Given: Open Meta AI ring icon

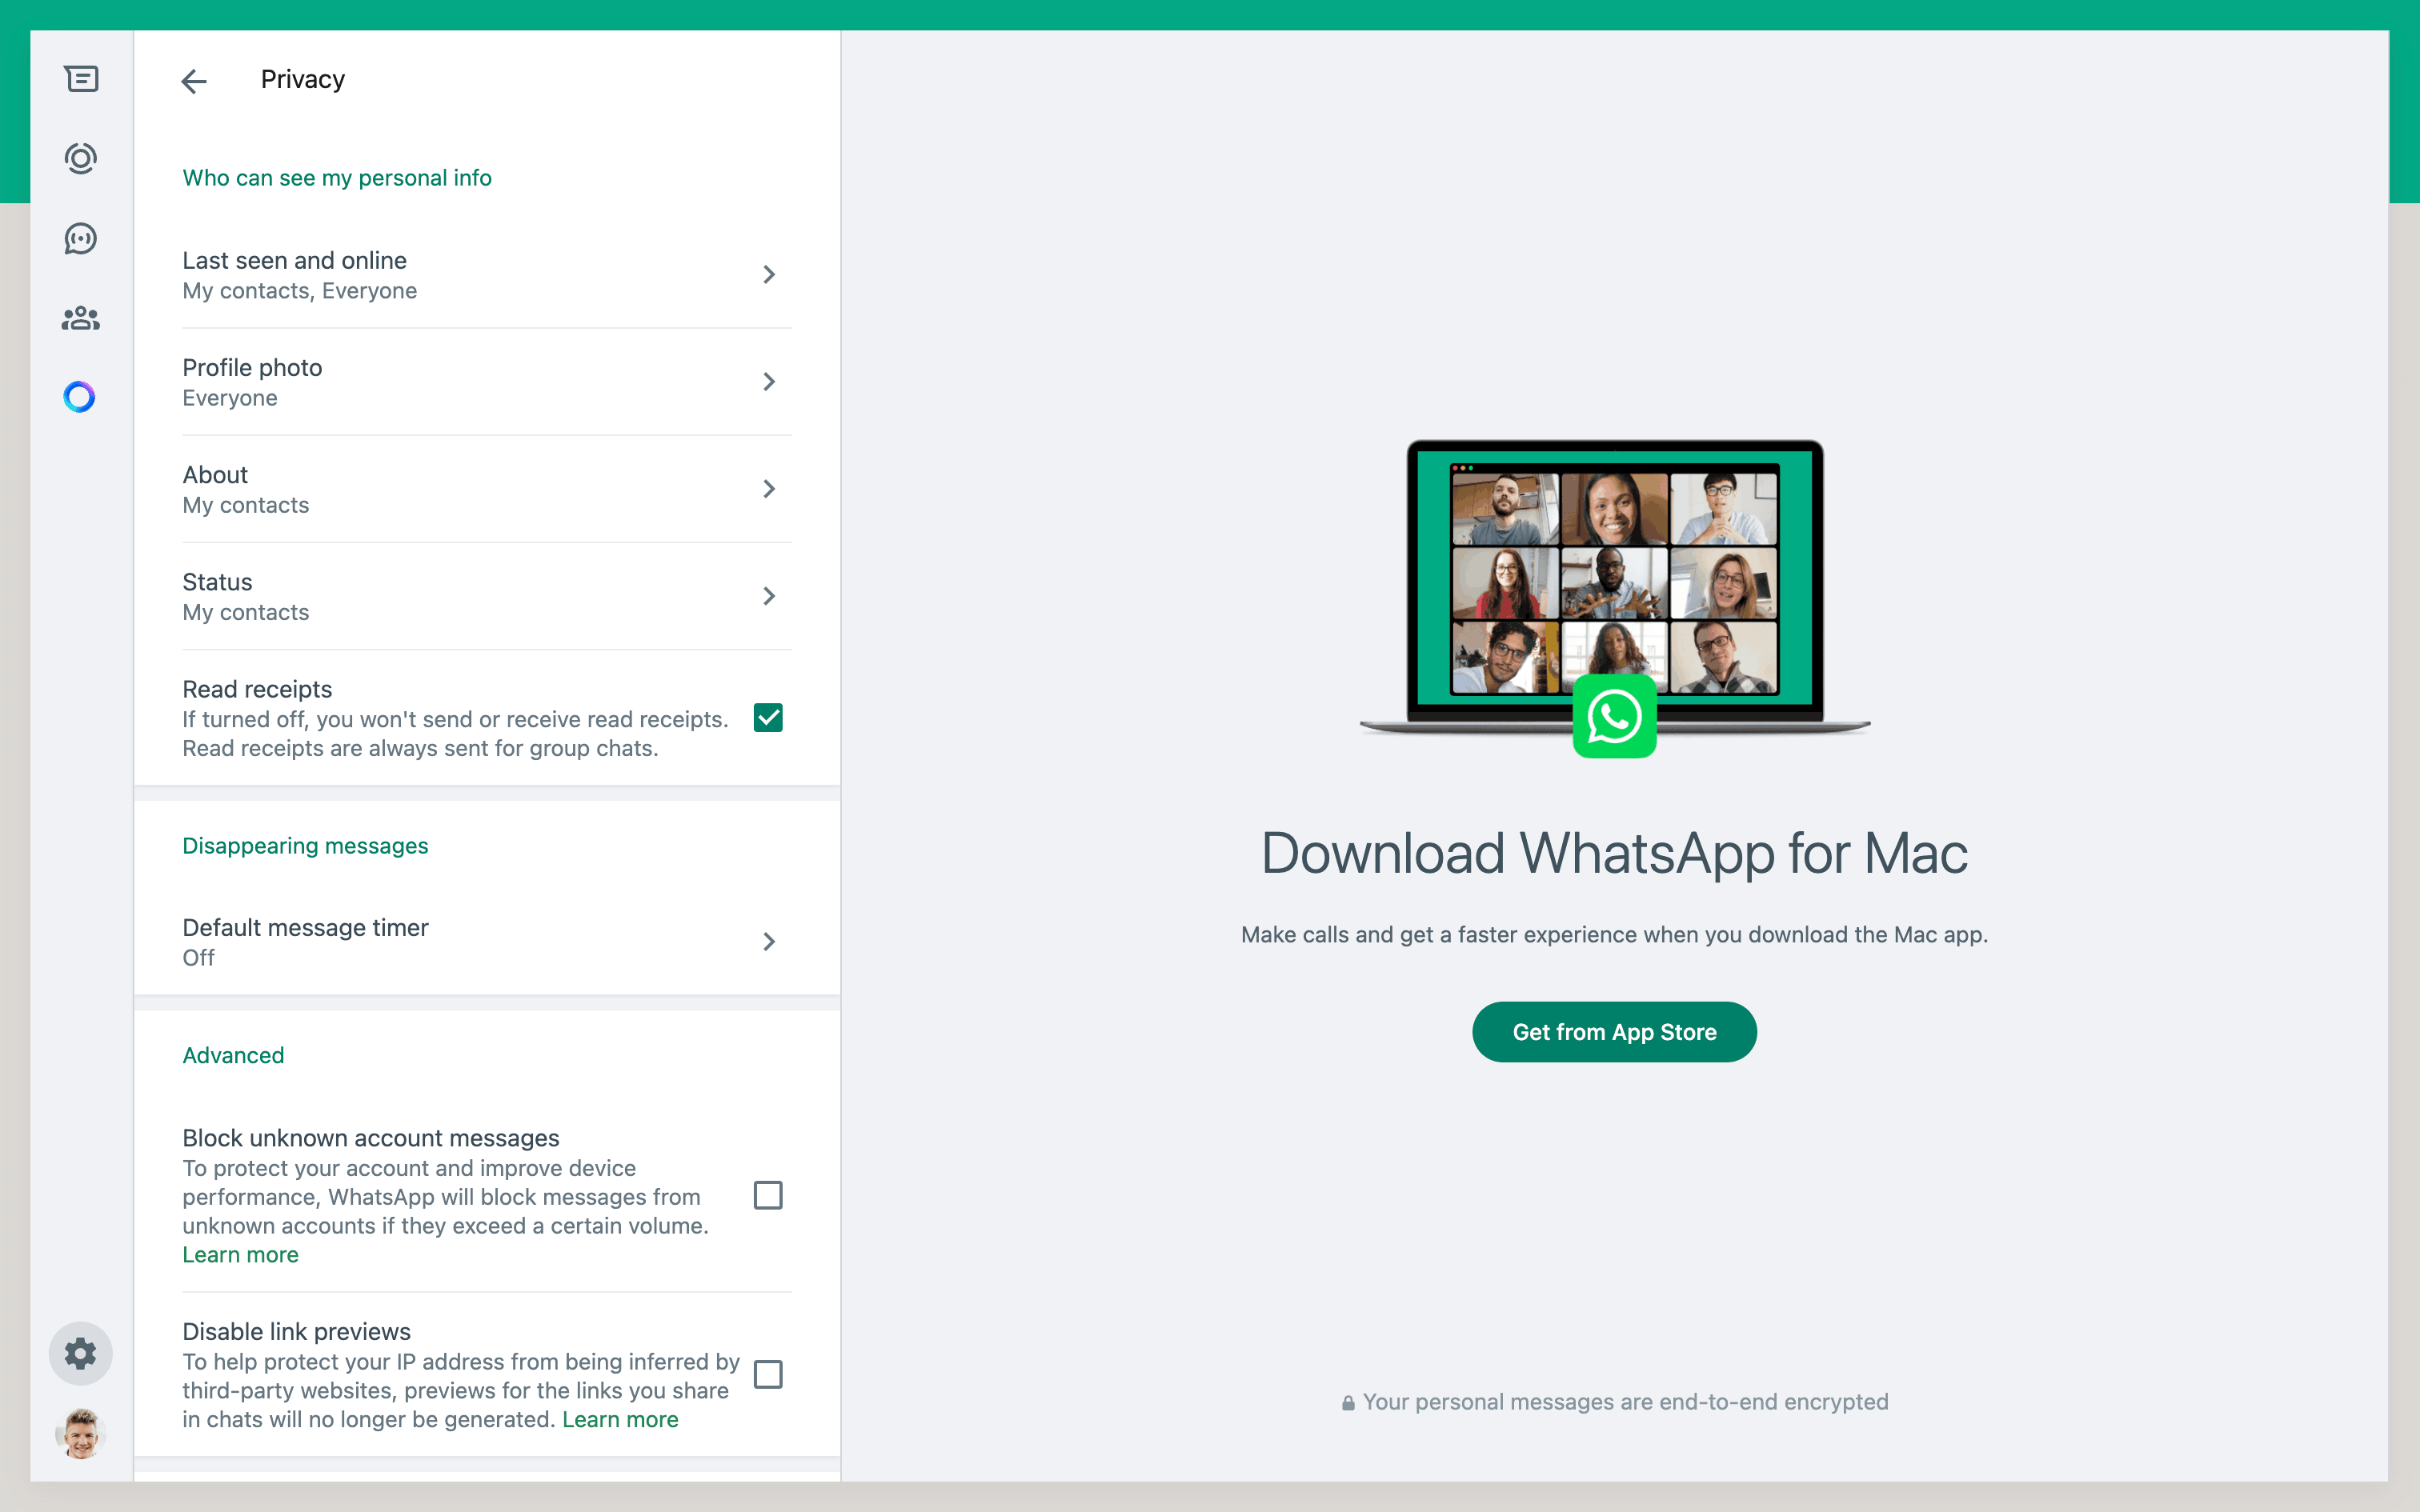Looking at the screenshot, I should tap(80, 397).
